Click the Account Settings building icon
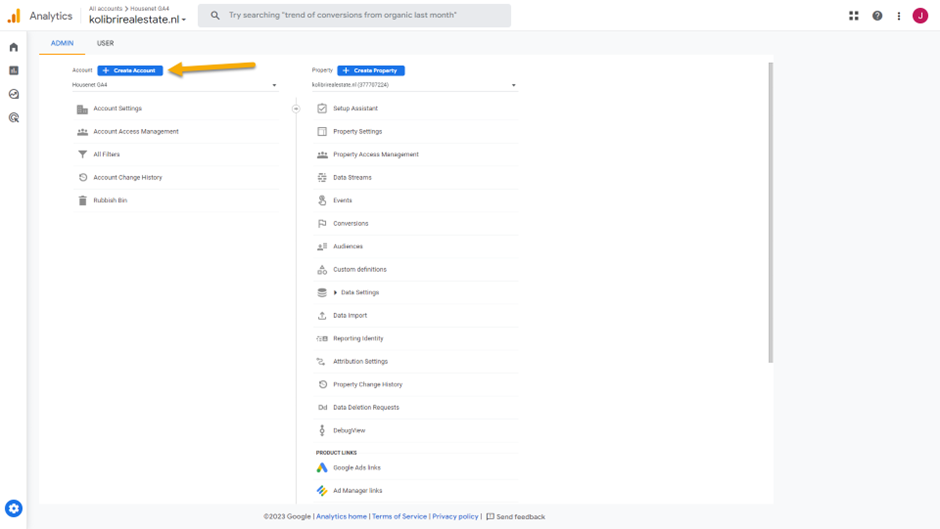 point(82,109)
